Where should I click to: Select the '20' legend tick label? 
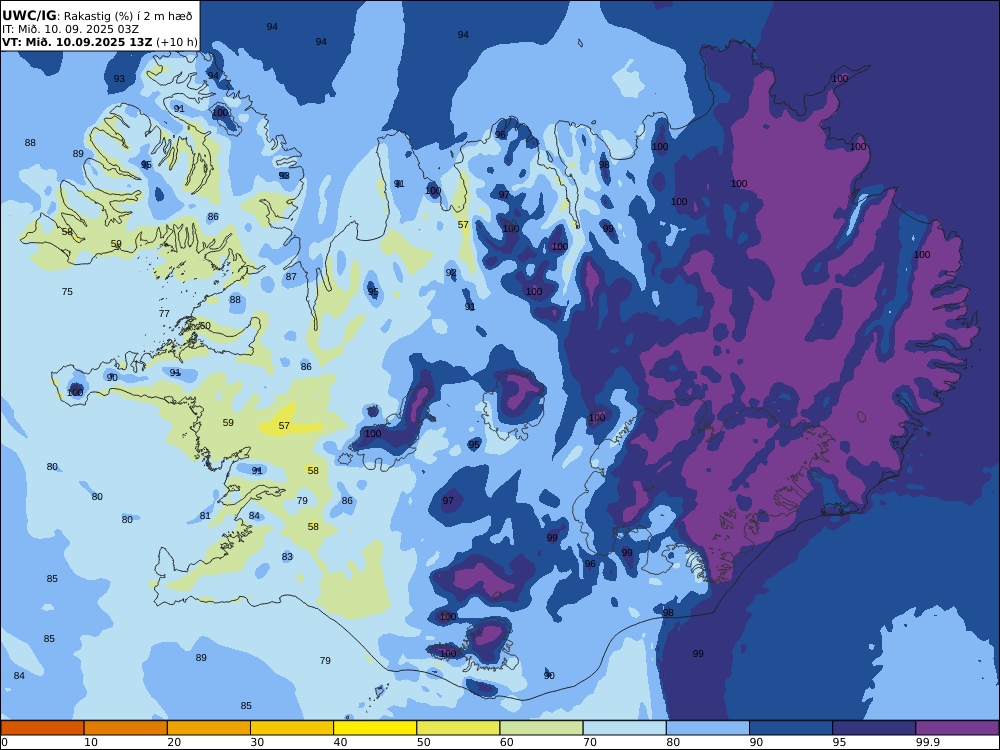pos(174,742)
